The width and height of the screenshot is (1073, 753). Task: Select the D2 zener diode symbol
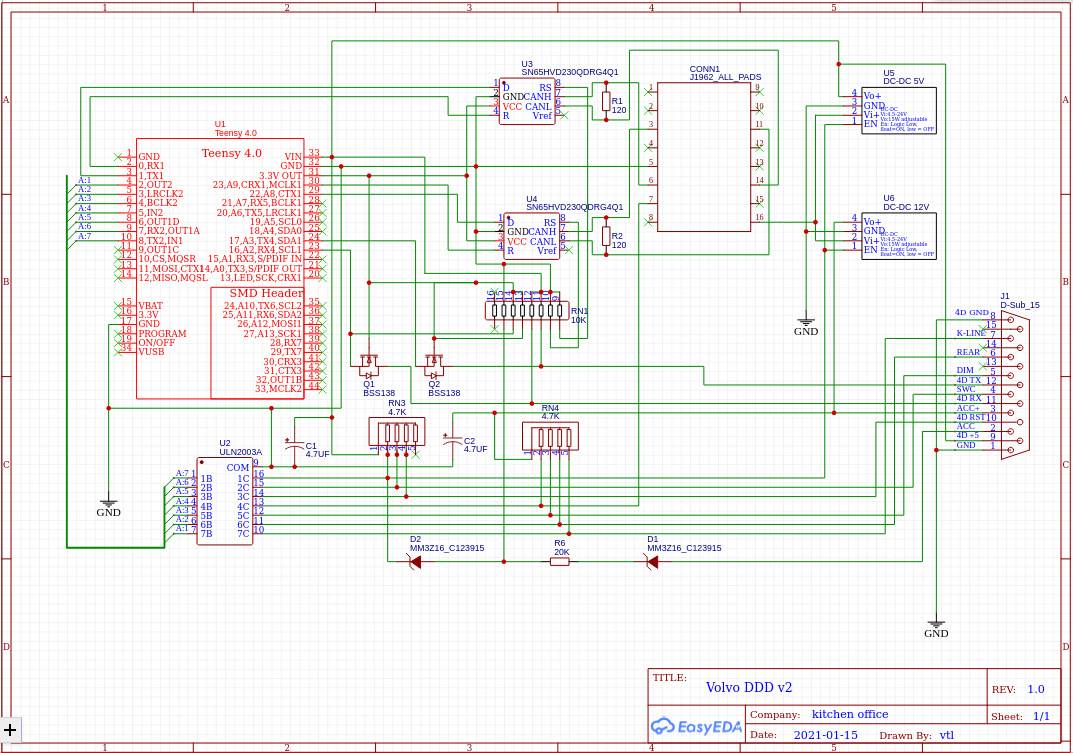pyautogui.click(x=415, y=562)
